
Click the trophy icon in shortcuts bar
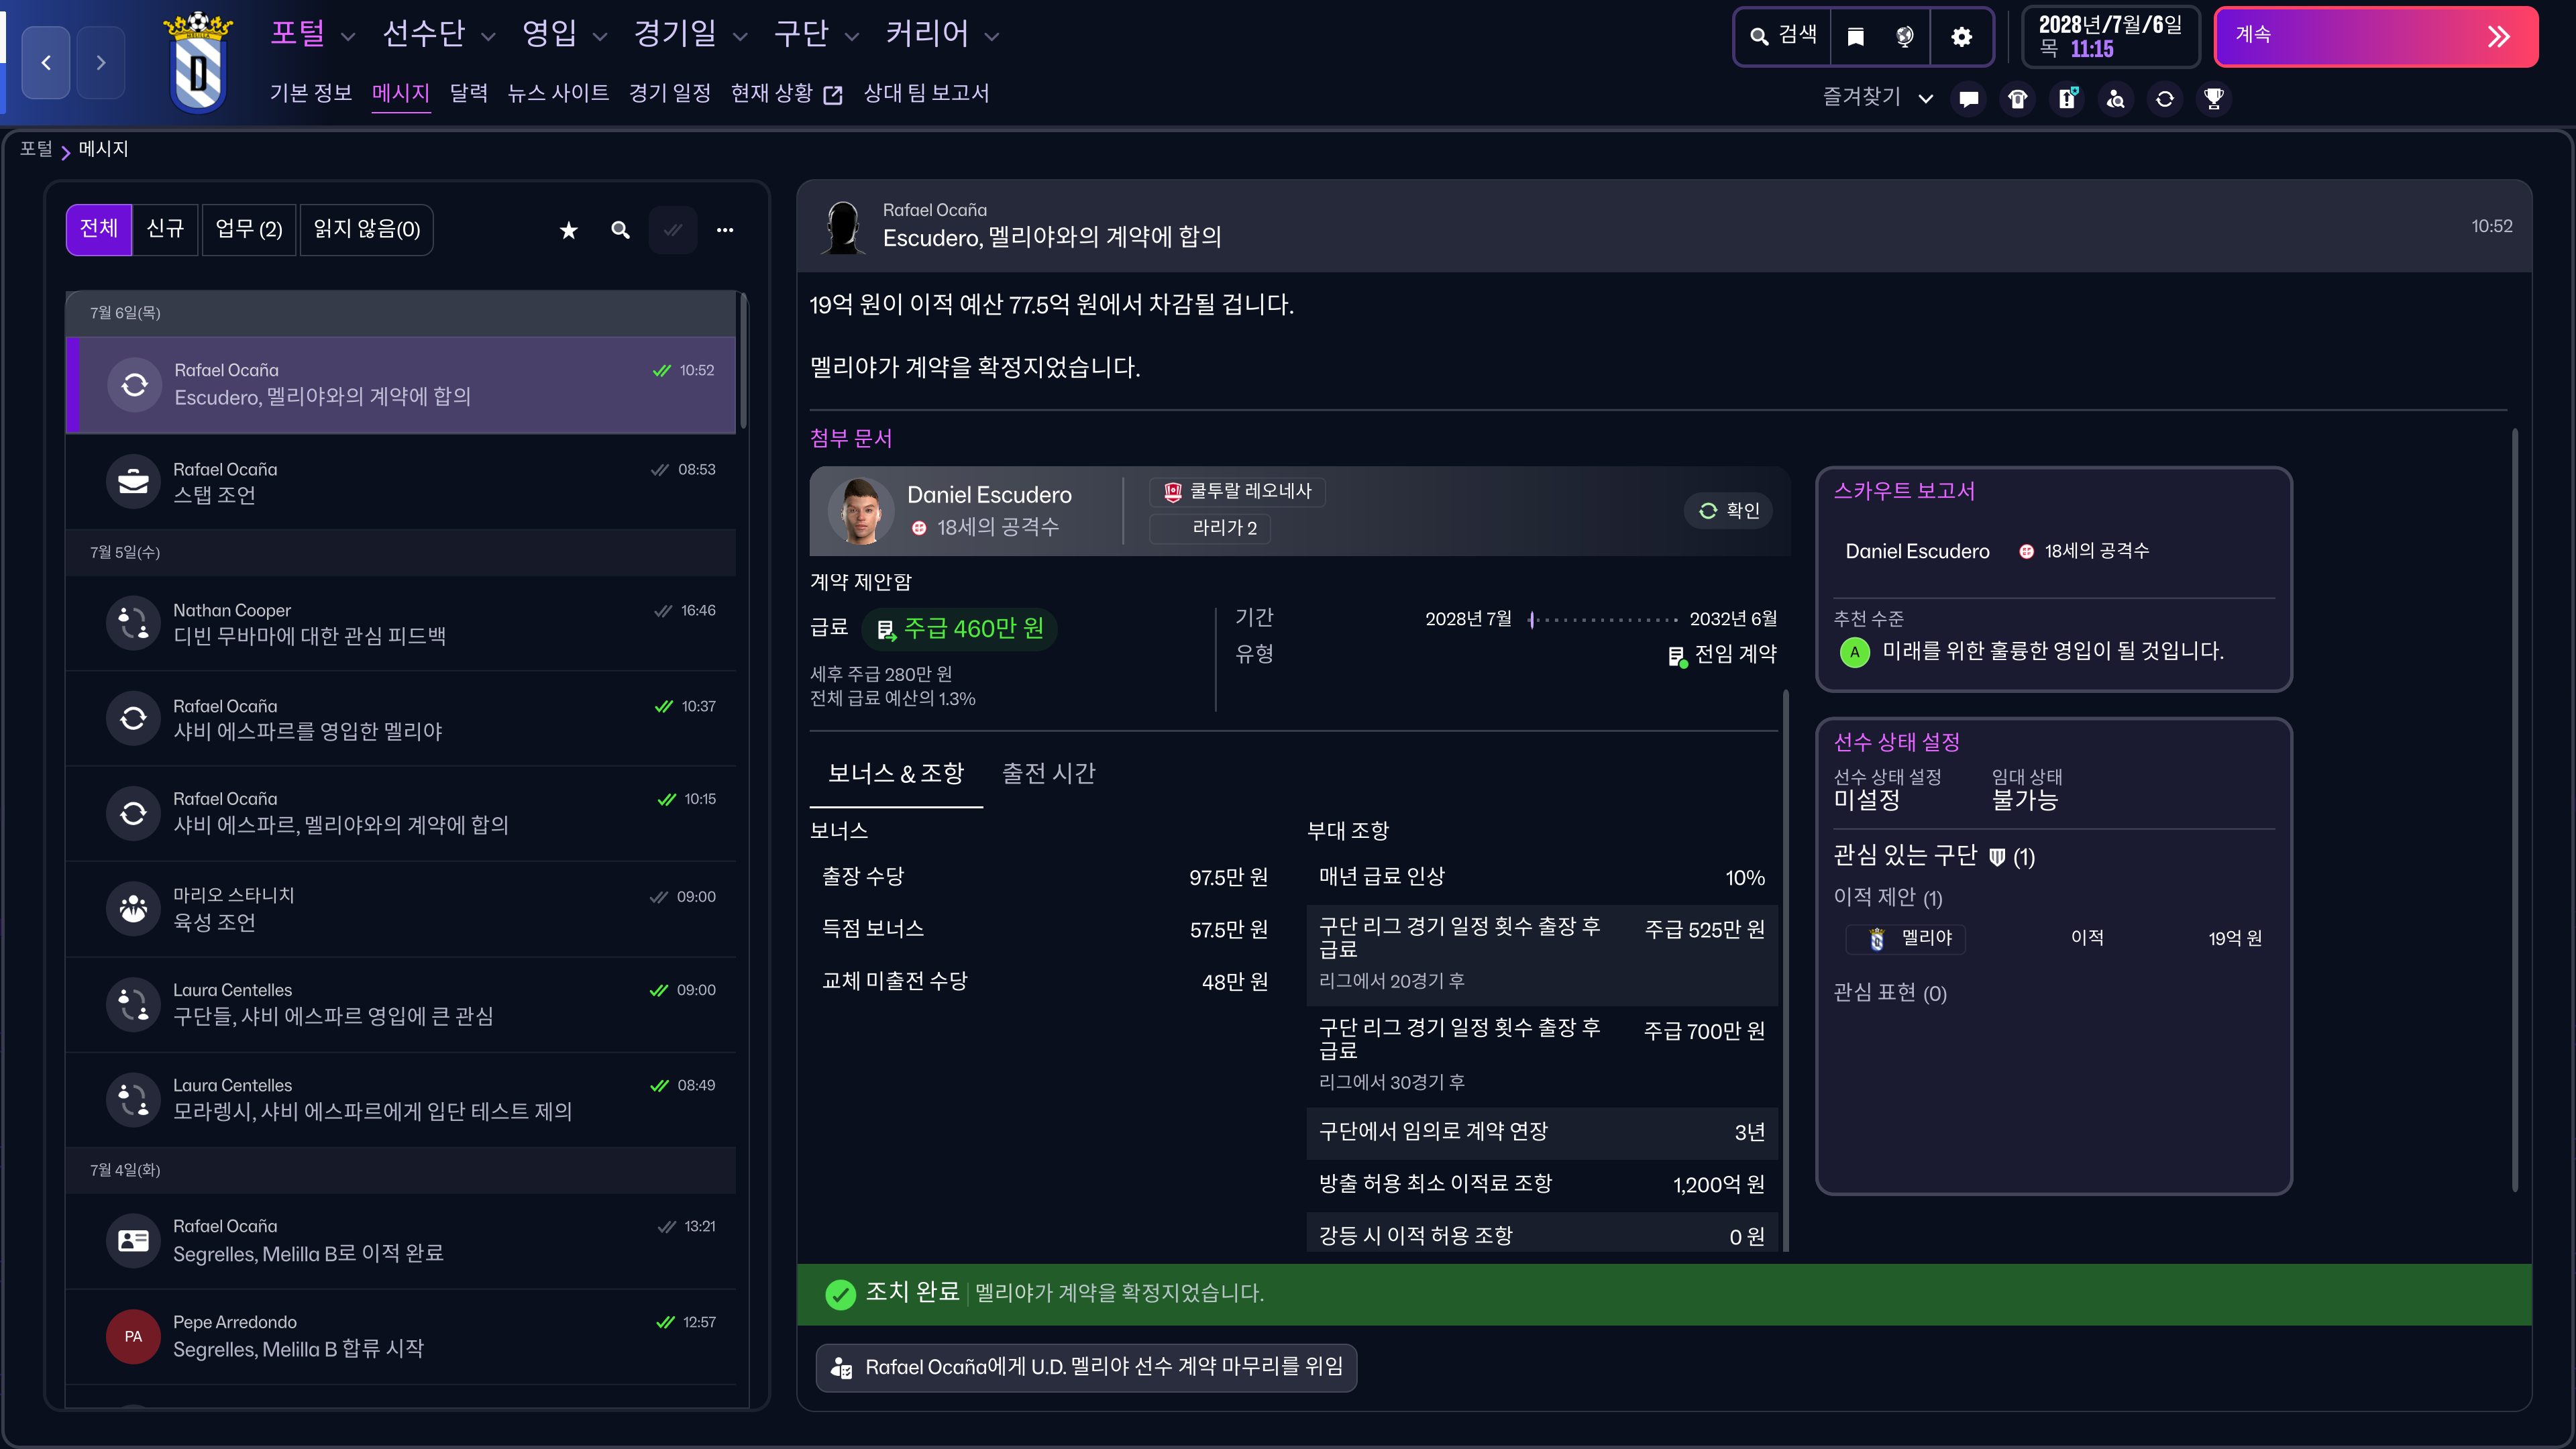(2214, 98)
